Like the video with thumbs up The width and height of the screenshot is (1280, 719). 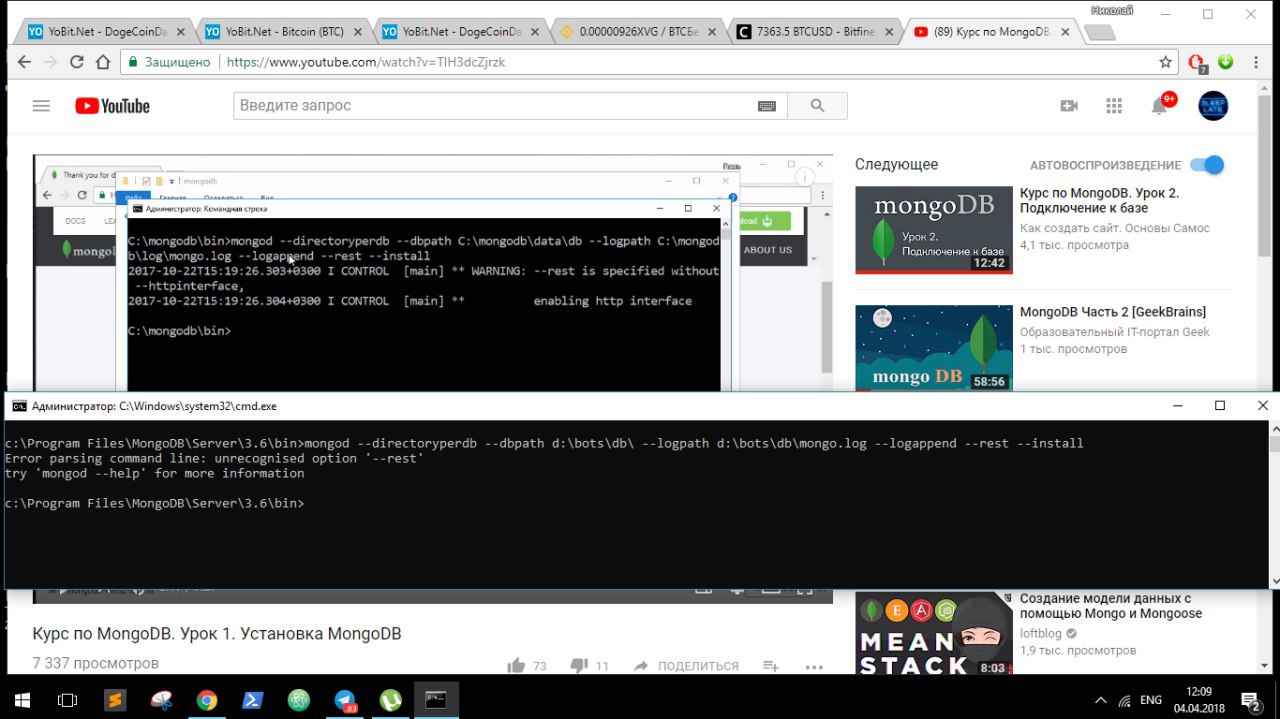pyautogui.click(x=516, y=666)
